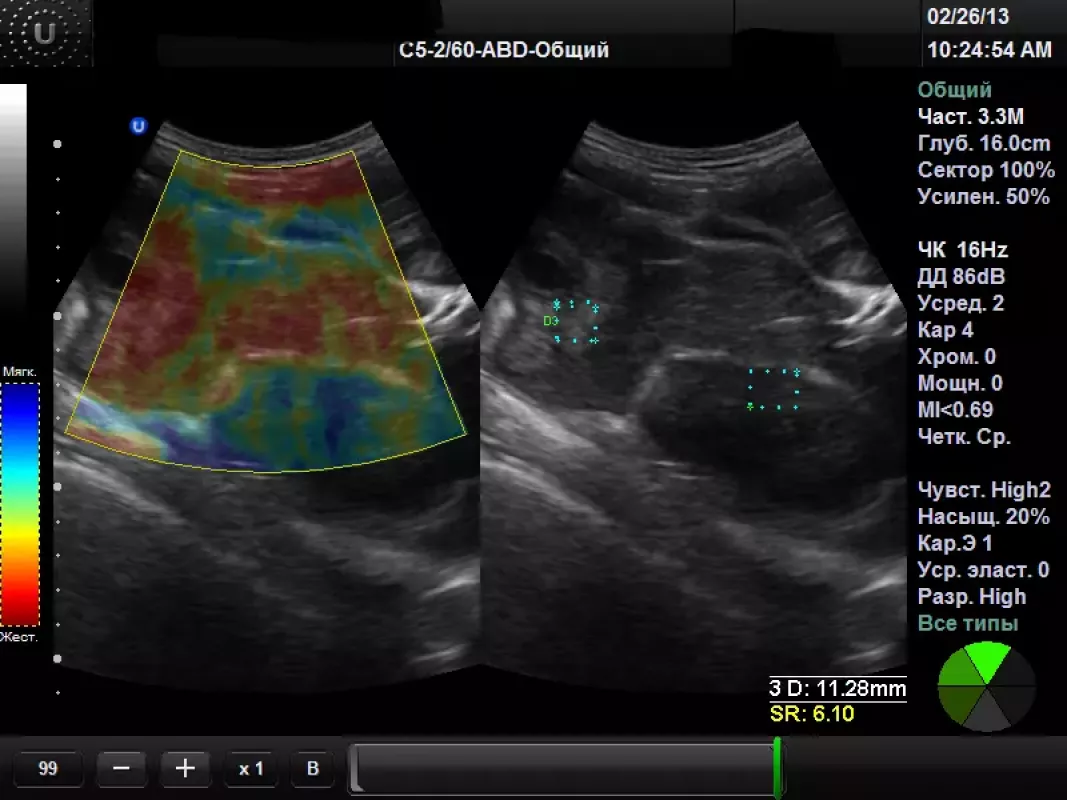Select the D3 dotted measurement box
Screen dimensions: 1067x800
[576, 322]
